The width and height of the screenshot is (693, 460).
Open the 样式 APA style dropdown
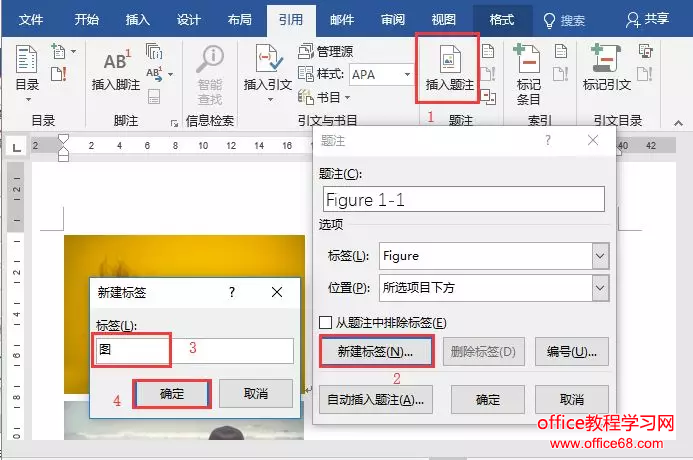[407, 74]
